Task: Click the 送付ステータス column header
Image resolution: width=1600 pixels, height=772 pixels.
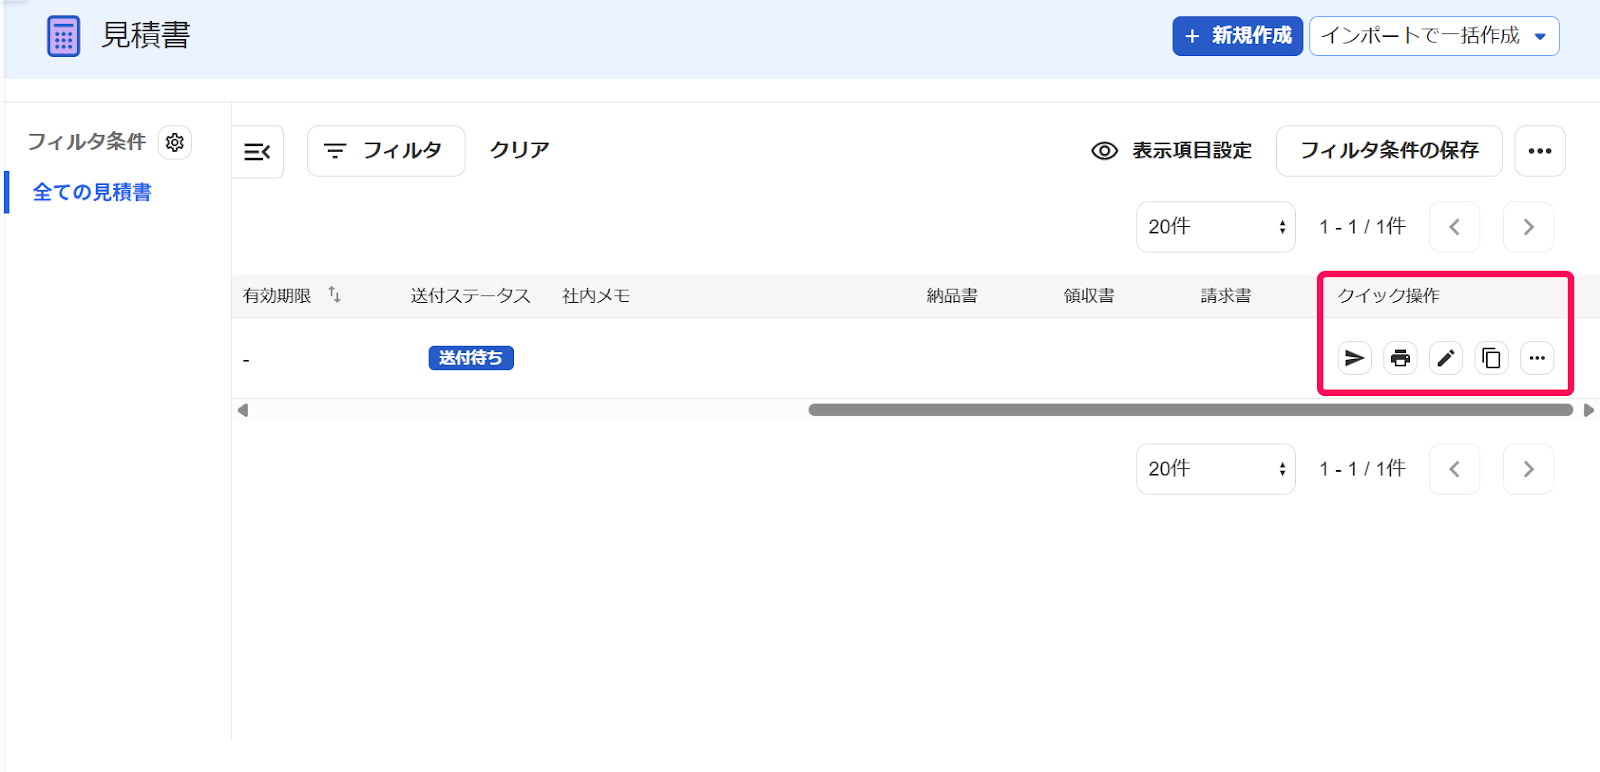Action: [470, 296]
